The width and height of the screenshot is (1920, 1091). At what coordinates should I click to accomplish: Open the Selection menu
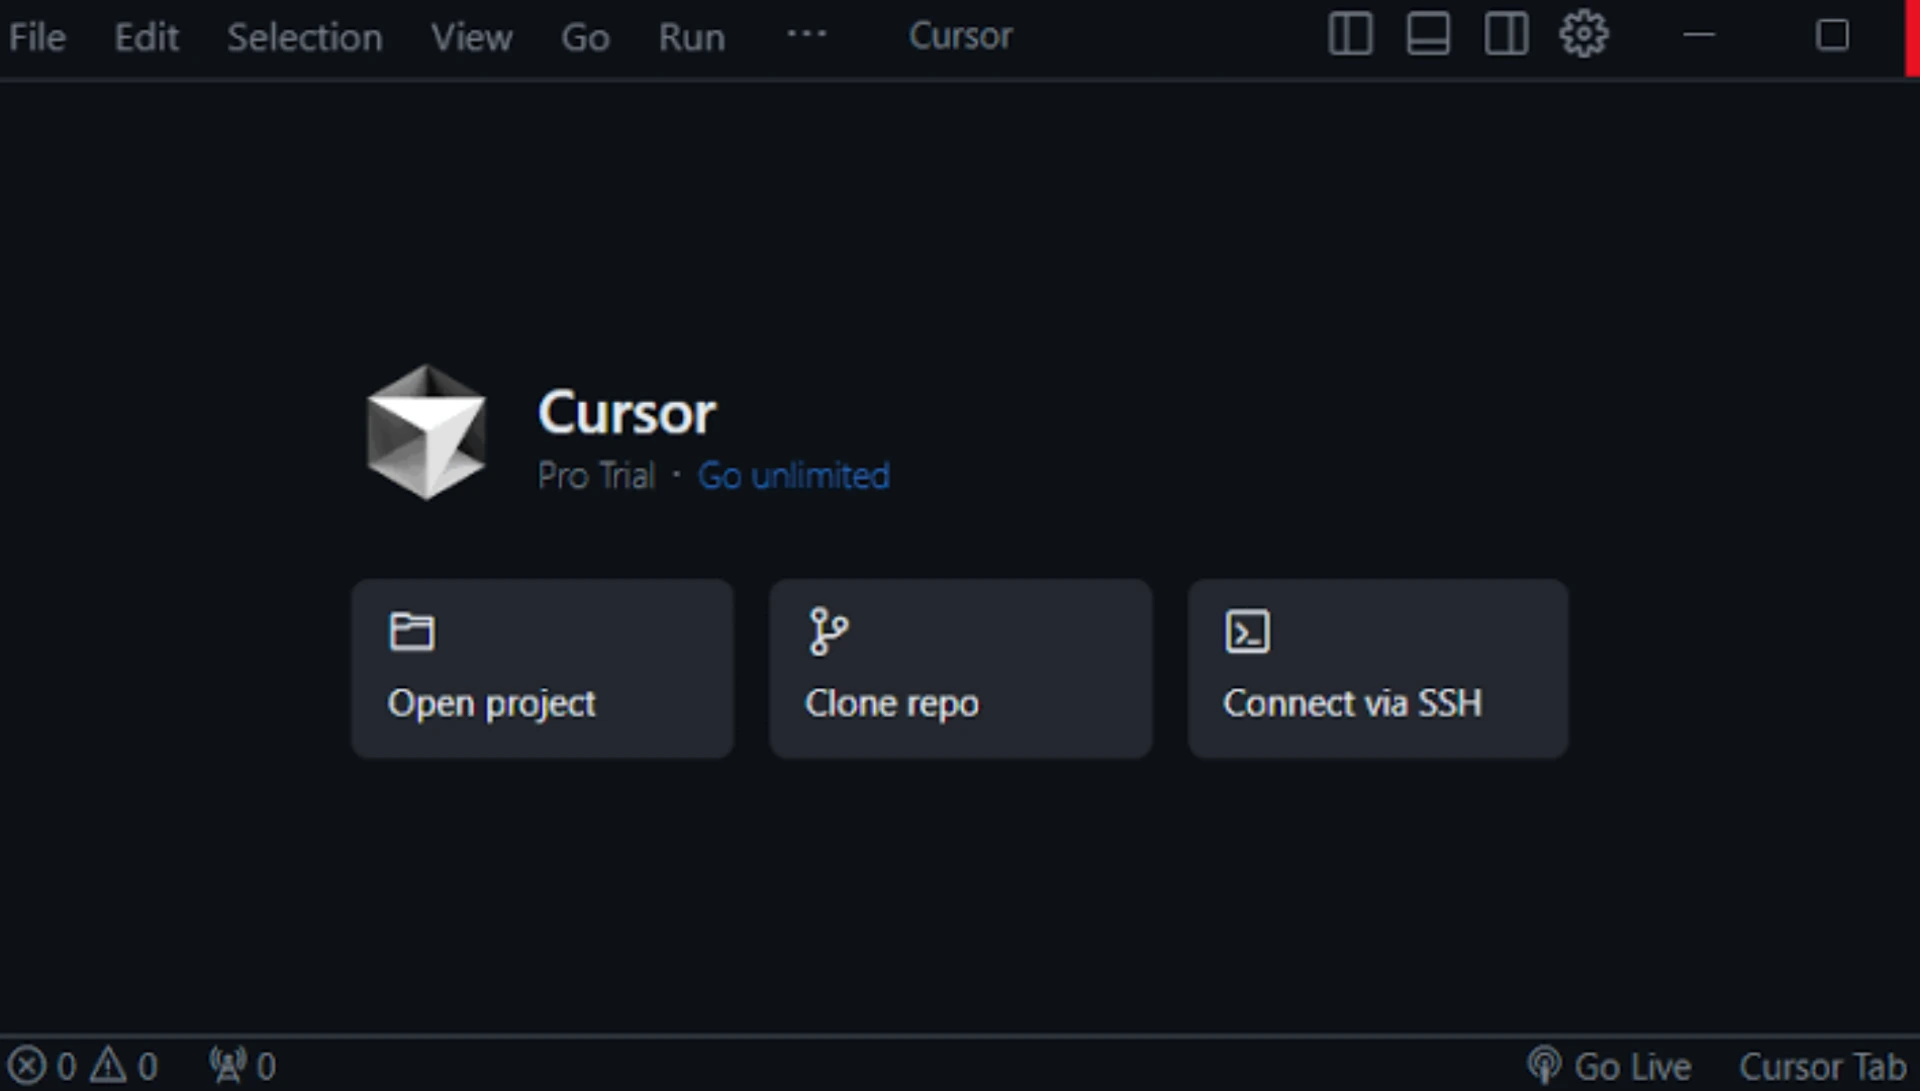[304, 37]
